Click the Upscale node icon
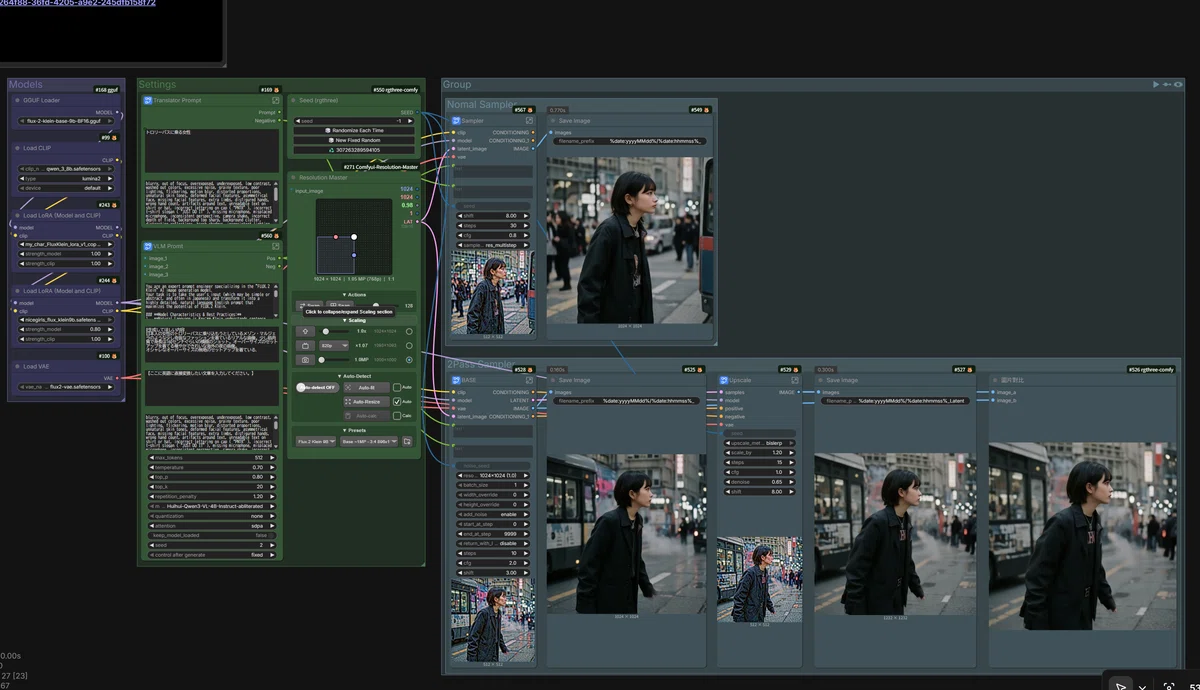The image size is (1200, 690). 724,380
